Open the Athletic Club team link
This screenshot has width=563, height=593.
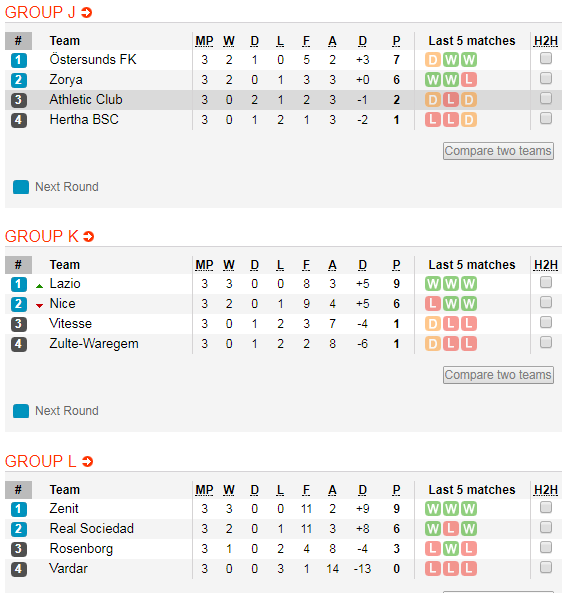[86, 99]
